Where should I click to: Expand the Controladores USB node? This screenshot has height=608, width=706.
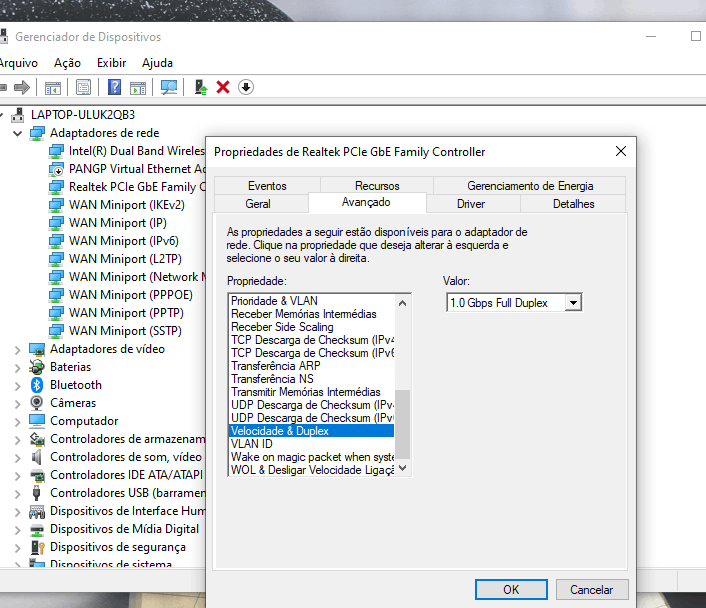pyautogui.click(x=18, y=494)
